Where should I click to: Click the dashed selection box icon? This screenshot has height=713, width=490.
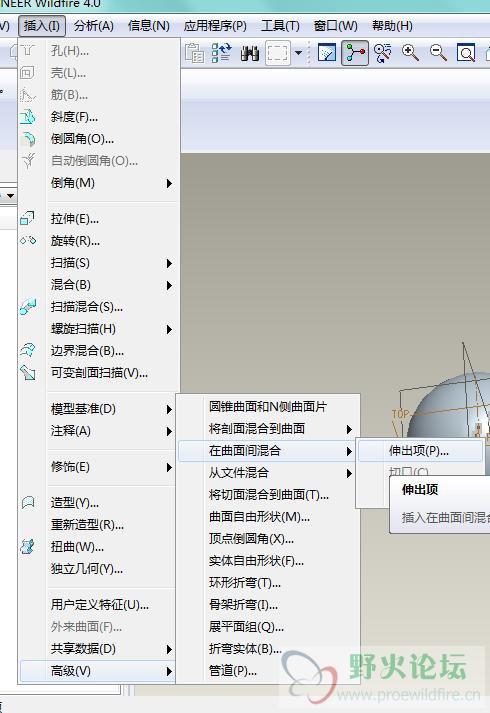click(x=277, y=53)
